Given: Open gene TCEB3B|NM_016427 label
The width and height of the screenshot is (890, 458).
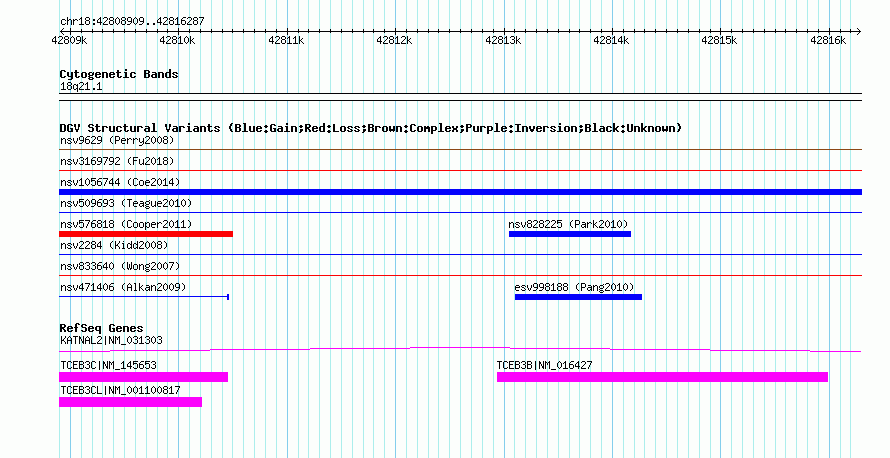Looking at the screenshot, I should 544,365.
